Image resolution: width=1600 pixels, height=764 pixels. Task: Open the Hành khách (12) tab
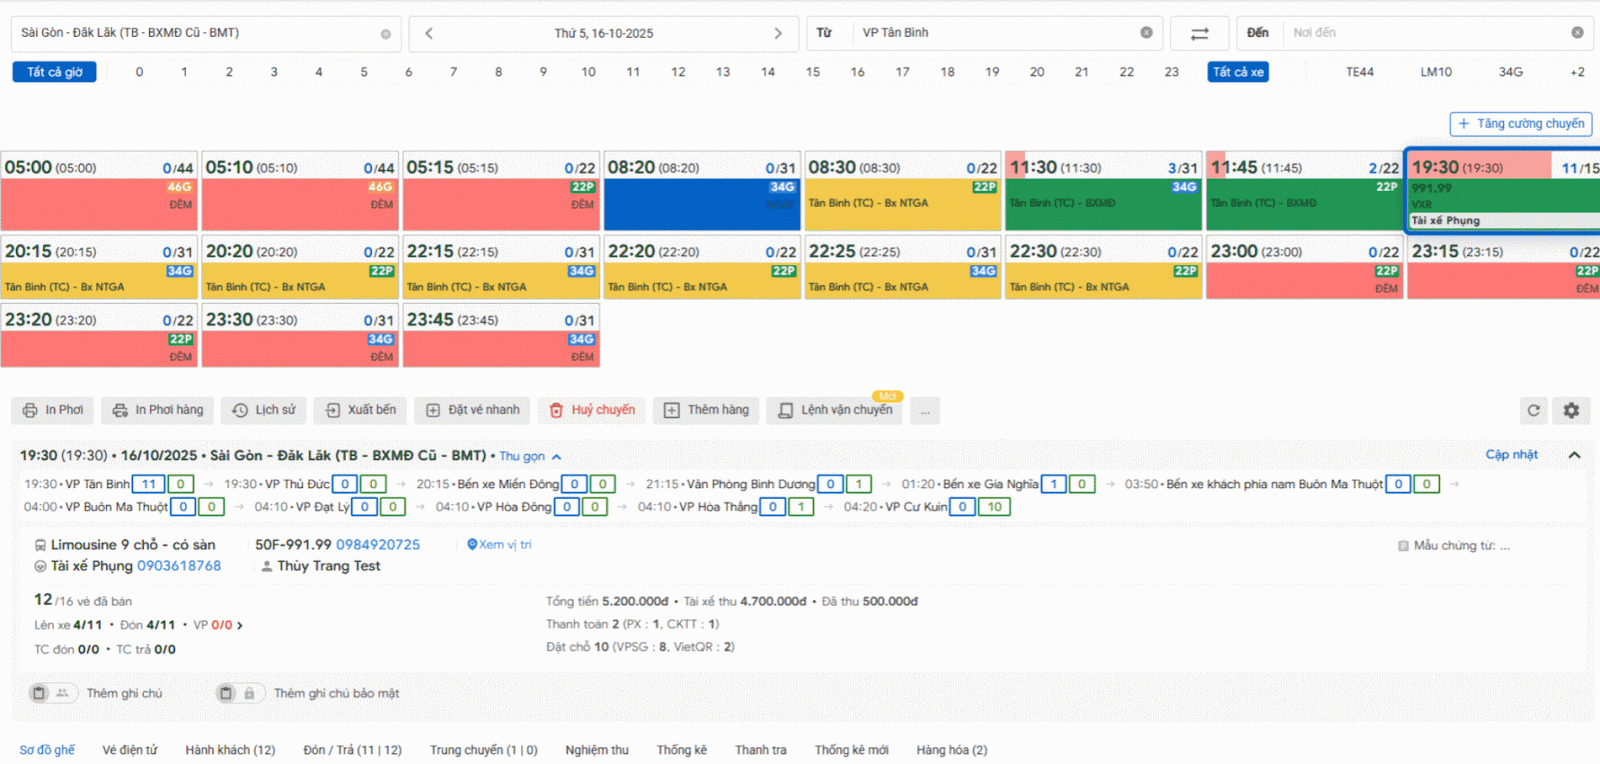tap(230, 750)
